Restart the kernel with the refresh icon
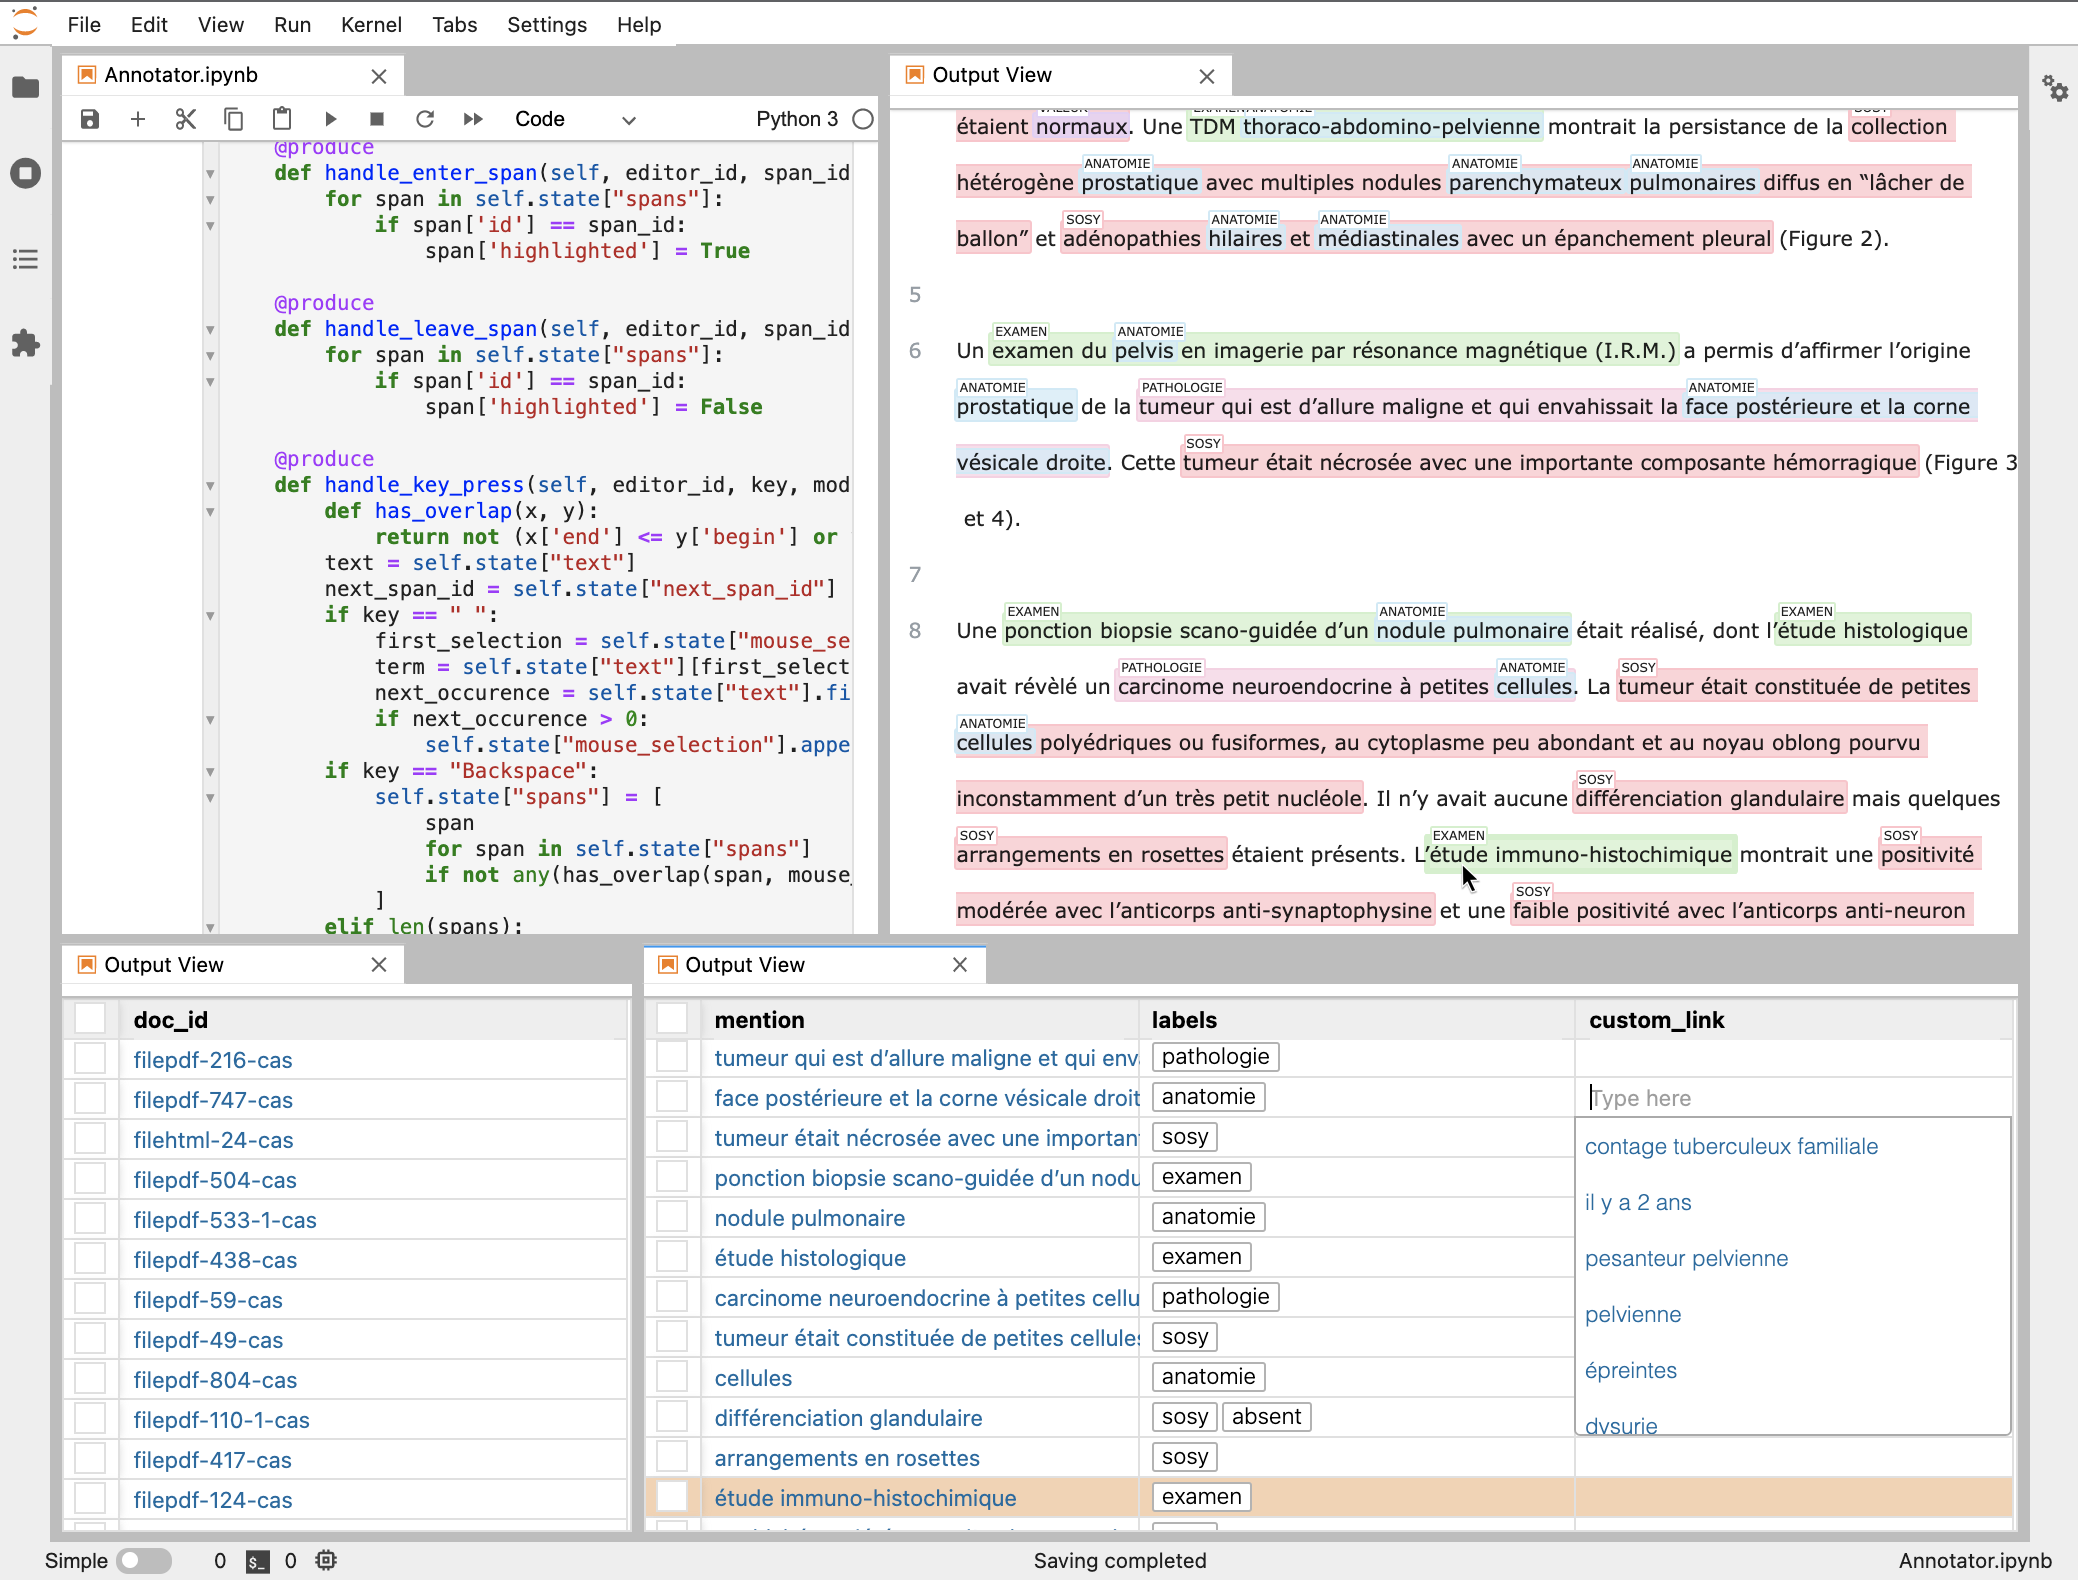The width and height of the screenshot is (2078, 1580). (425, 119)
